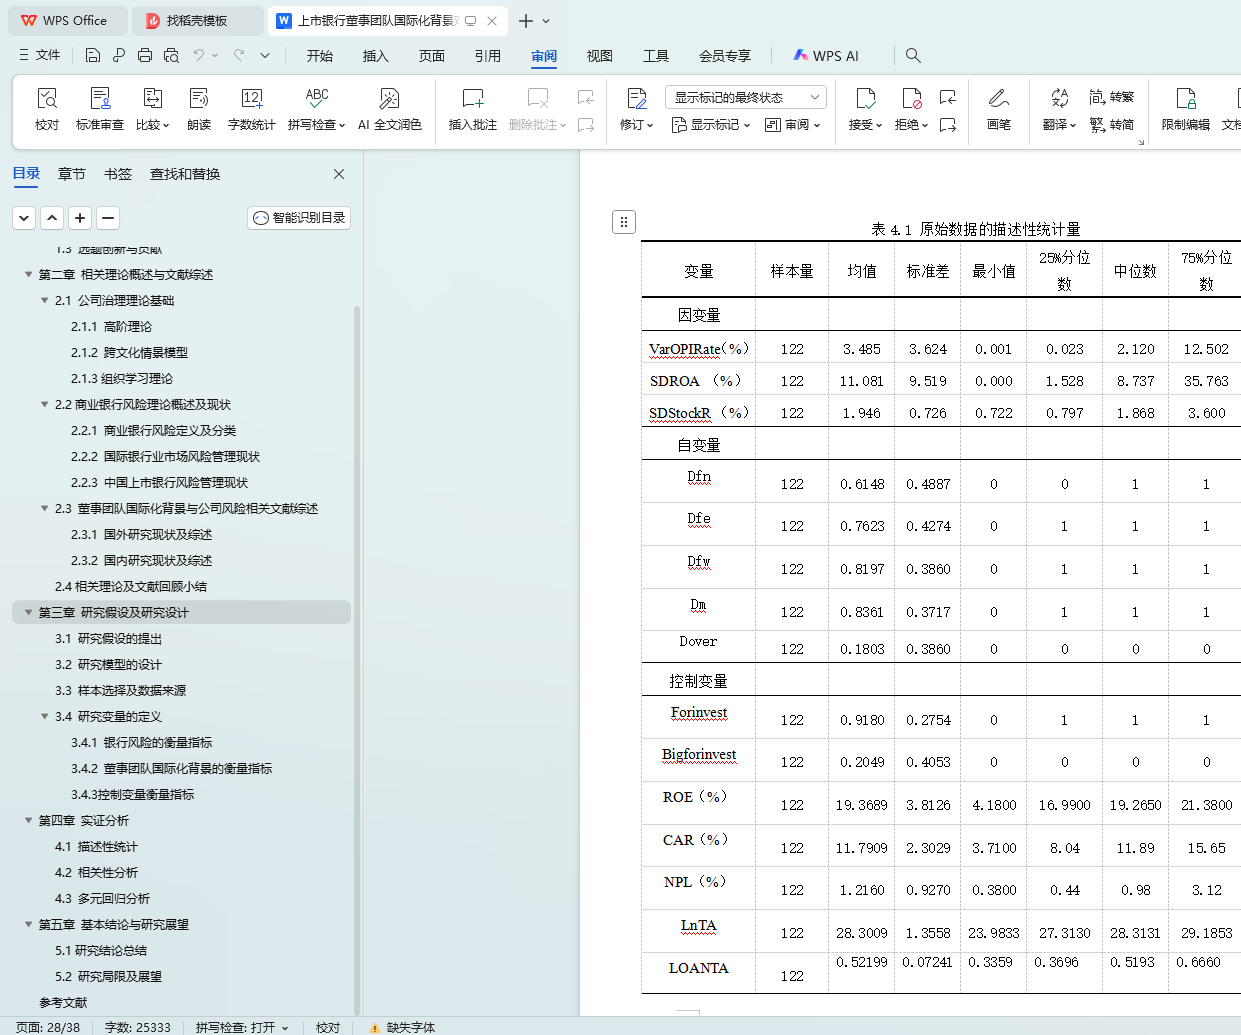This screenshot has width=1241, height=1035.
Task: Click 页面: 28/38 page indicator
Action: click(48, 1027)
